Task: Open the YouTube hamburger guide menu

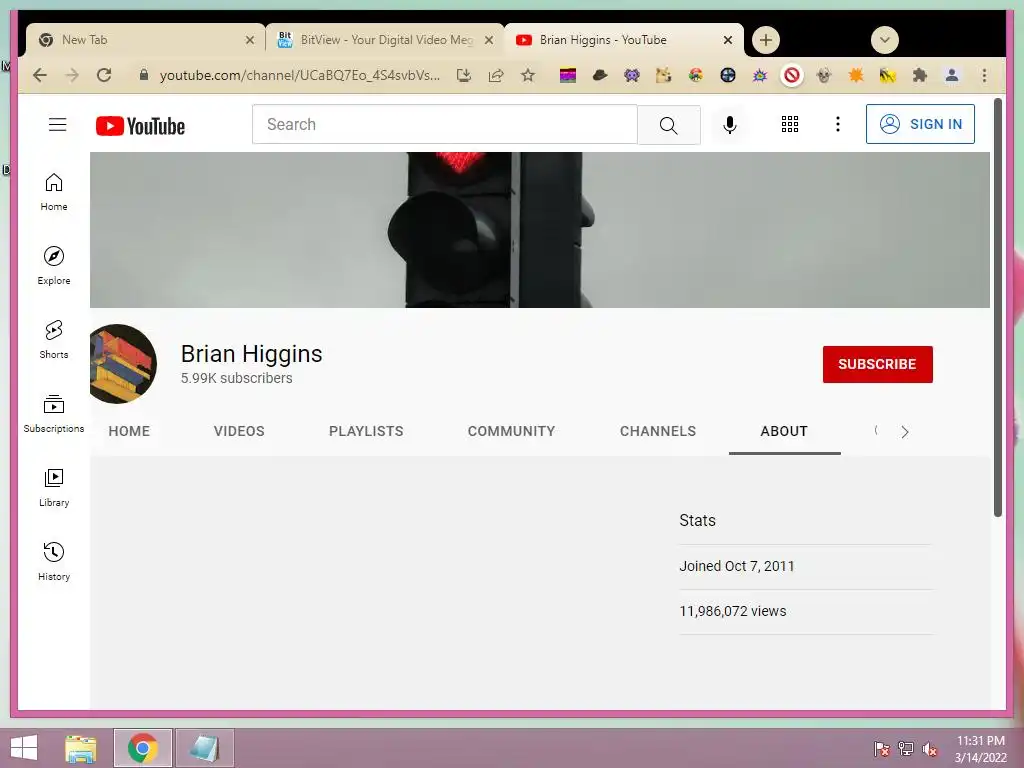Action: pos(57,124)
